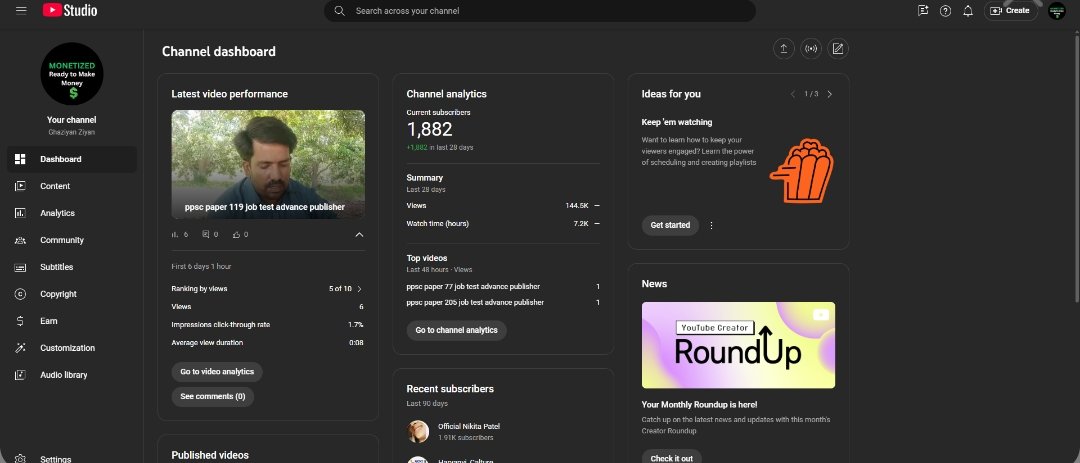Collapse the latest video stats chevron

pyautogui.click(x=359, y=235)
